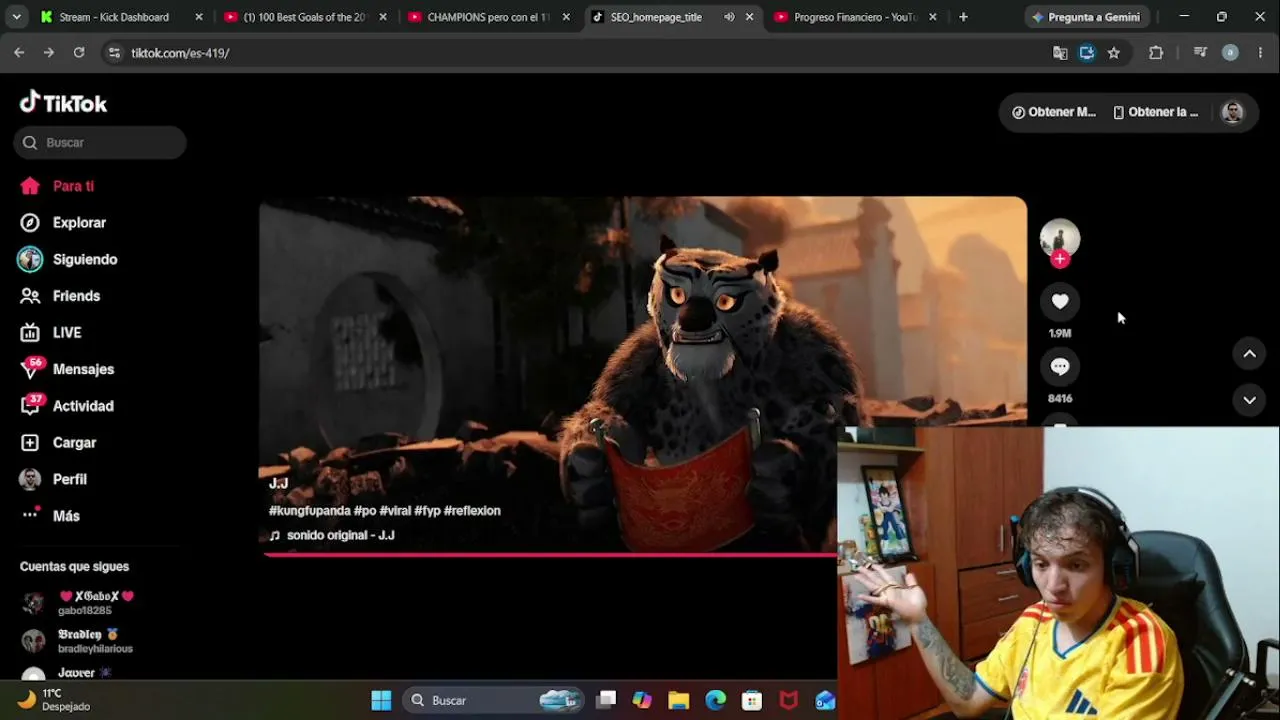This screenshot has width=1280, height=720.
Task: Click Obtener Monedas button
Action: [x=1054, y=112]
